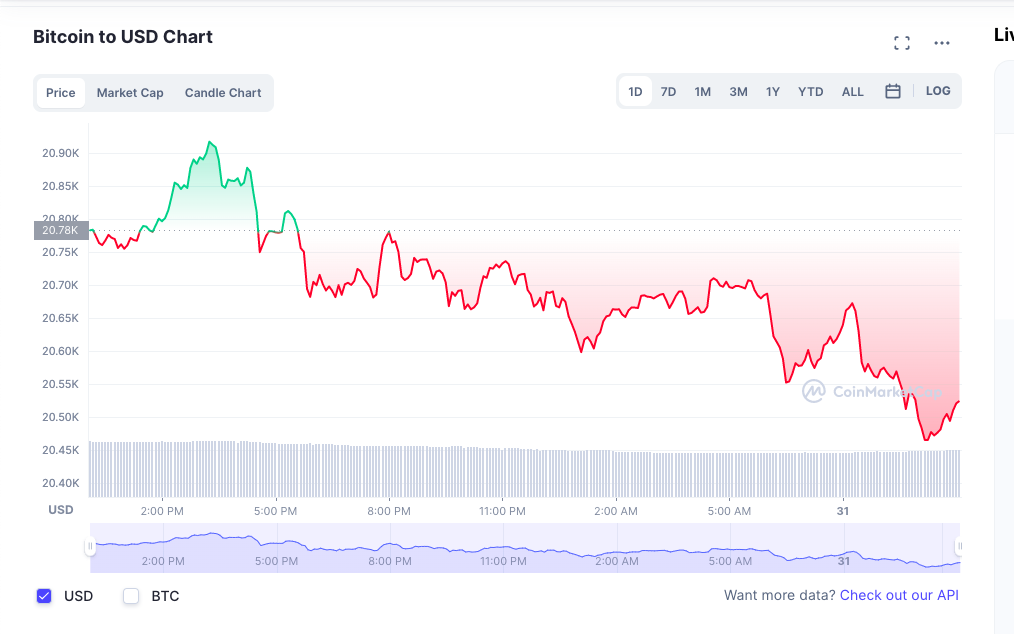Select the Price tab
The image size is (1014, 634).
(x=61, y=93)
